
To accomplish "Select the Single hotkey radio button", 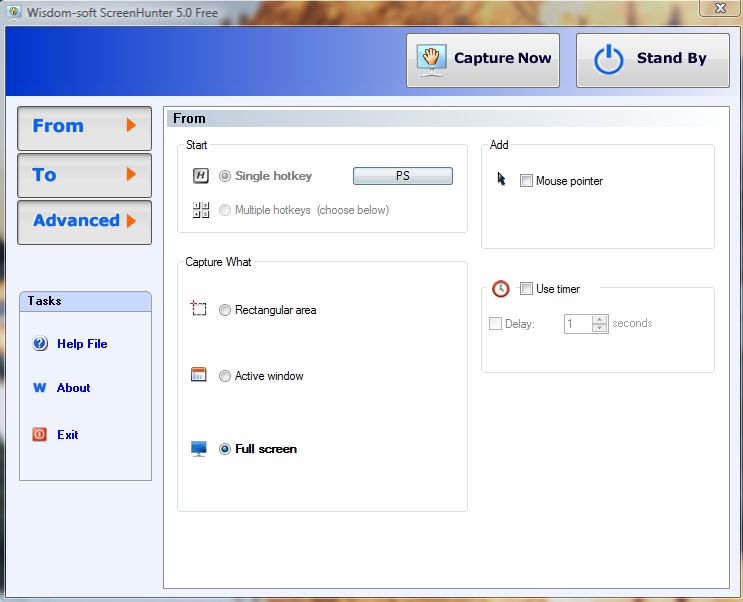I will [x=225, y=176].
